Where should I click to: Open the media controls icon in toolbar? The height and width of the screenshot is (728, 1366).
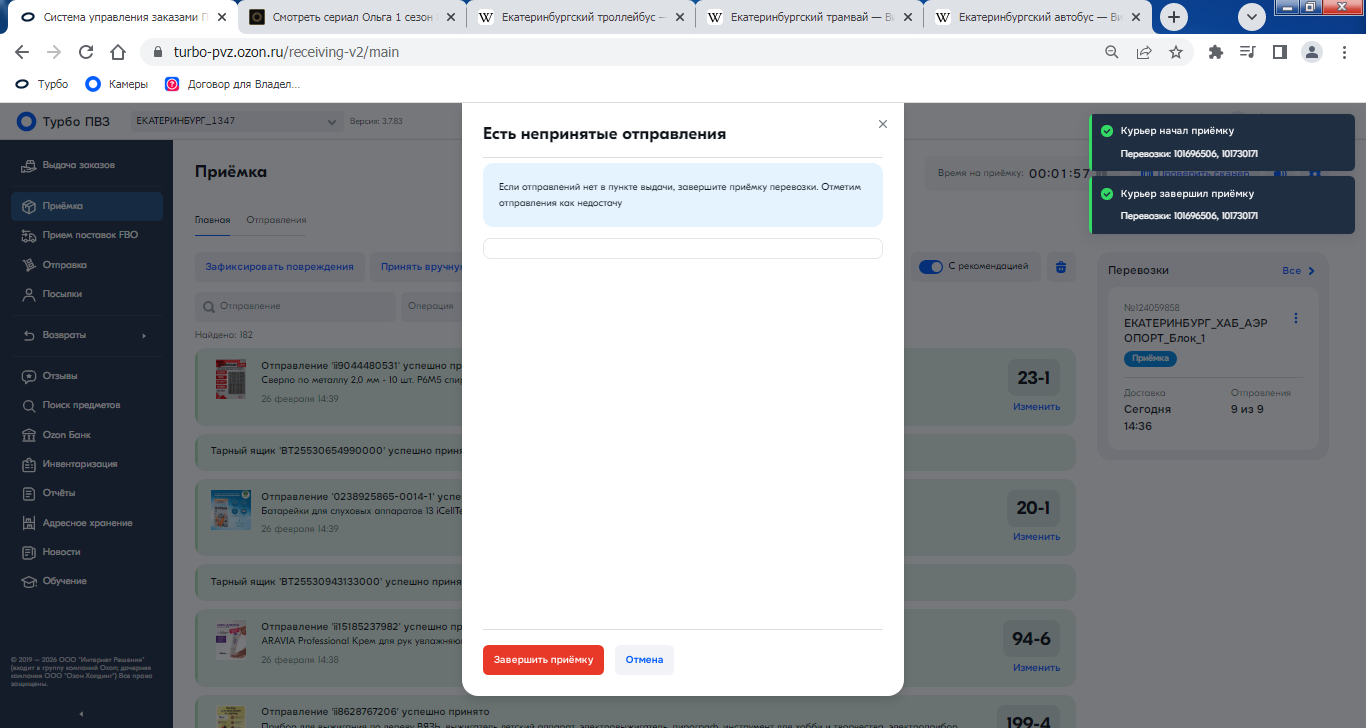click(x=1247, y=52)
